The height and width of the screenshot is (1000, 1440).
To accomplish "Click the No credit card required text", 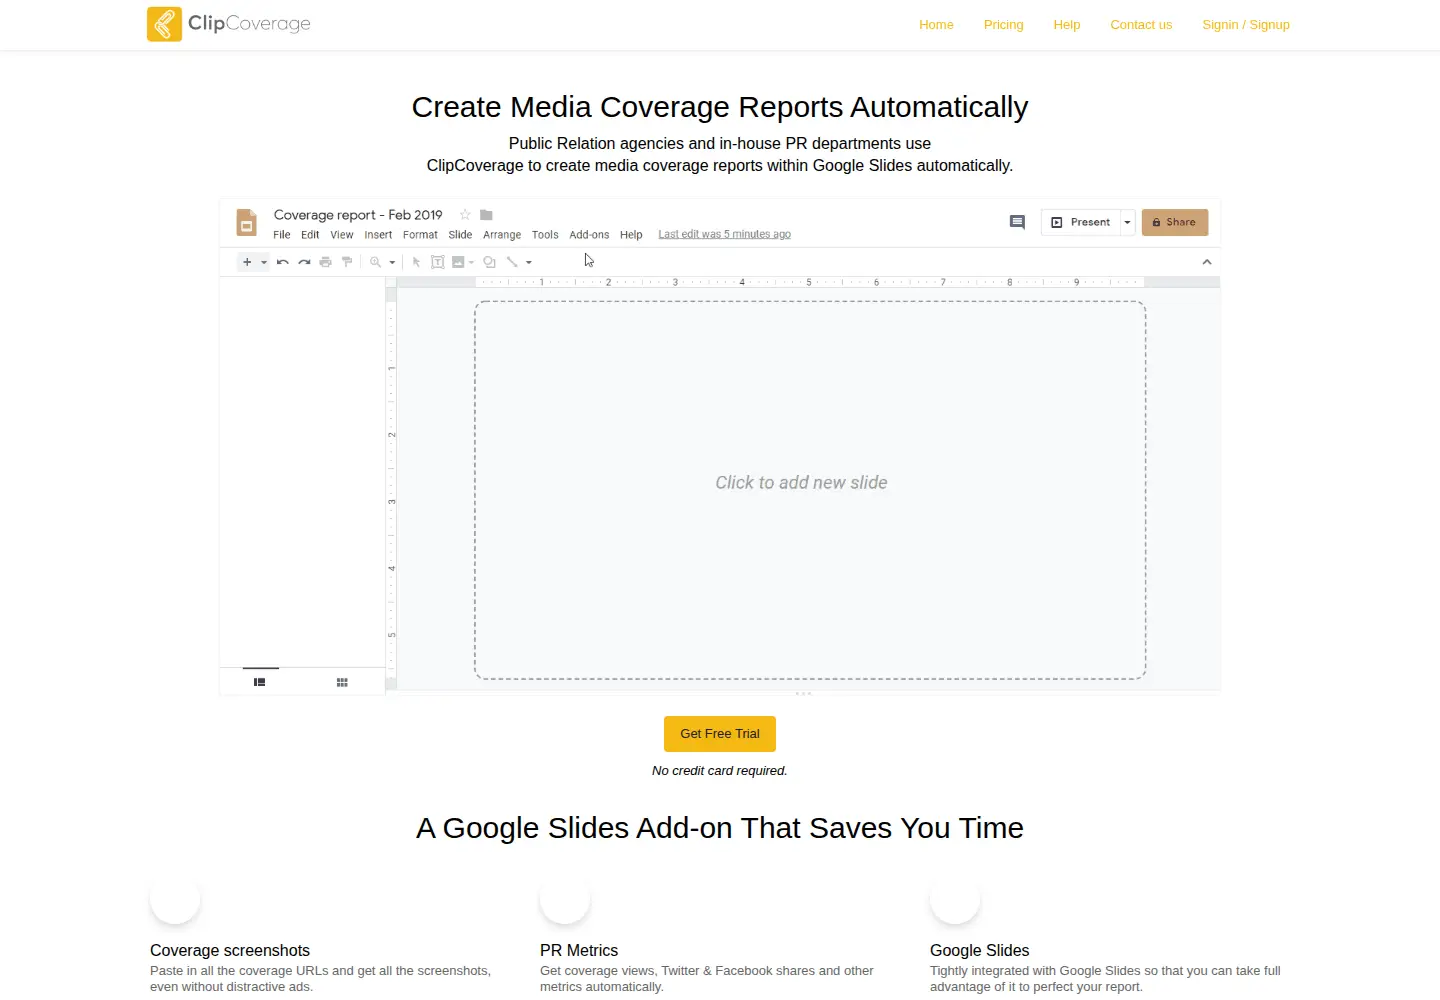I will point(720,771).
